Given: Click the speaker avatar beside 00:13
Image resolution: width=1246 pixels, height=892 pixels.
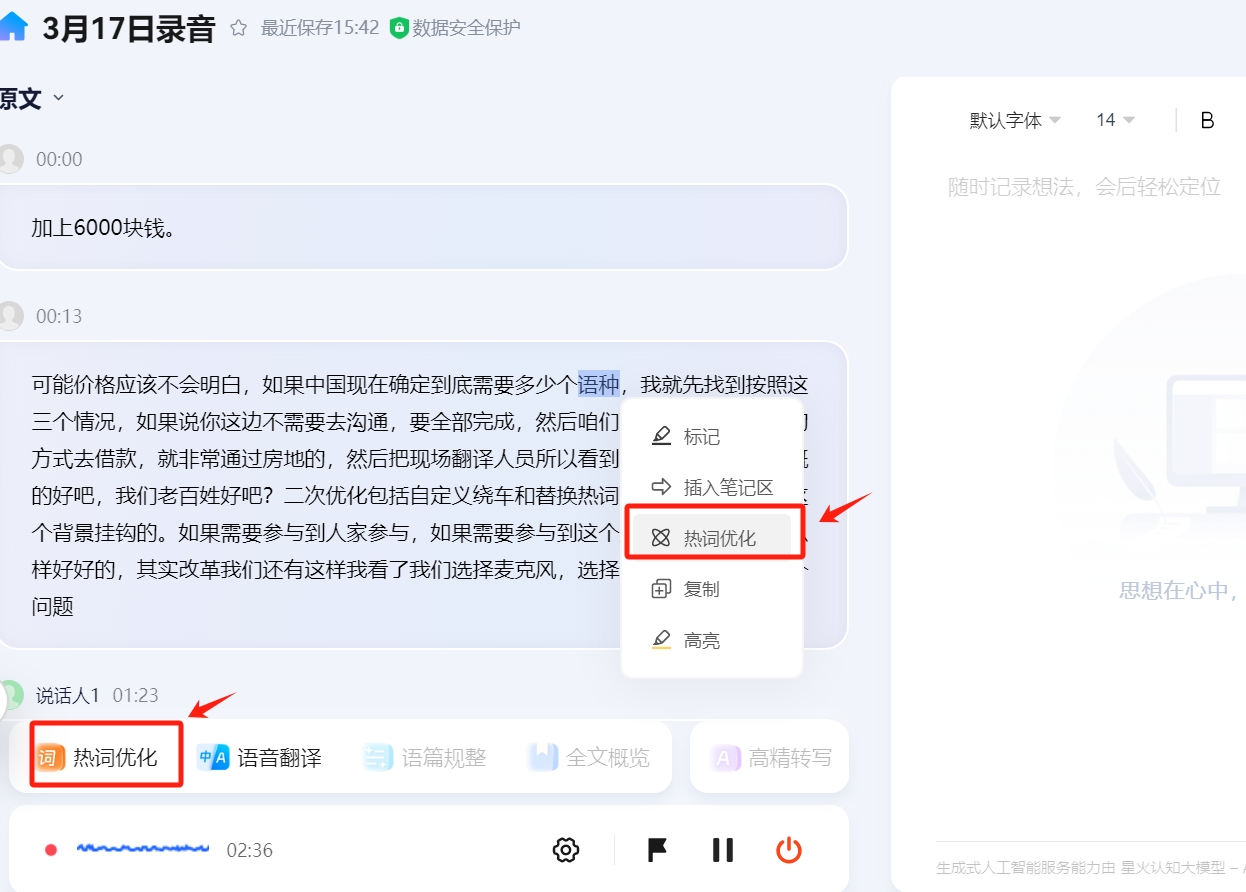Looking at the screenshot, I should tap(10, 316).
